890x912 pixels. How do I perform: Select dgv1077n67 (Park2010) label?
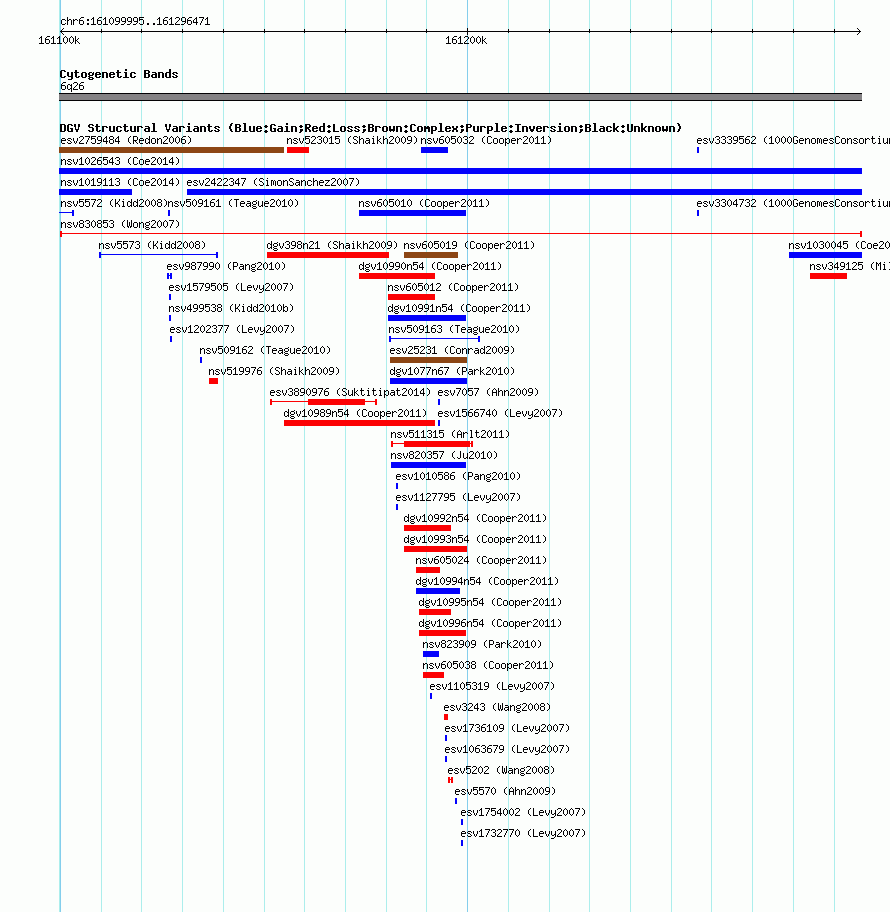(452, 370)
